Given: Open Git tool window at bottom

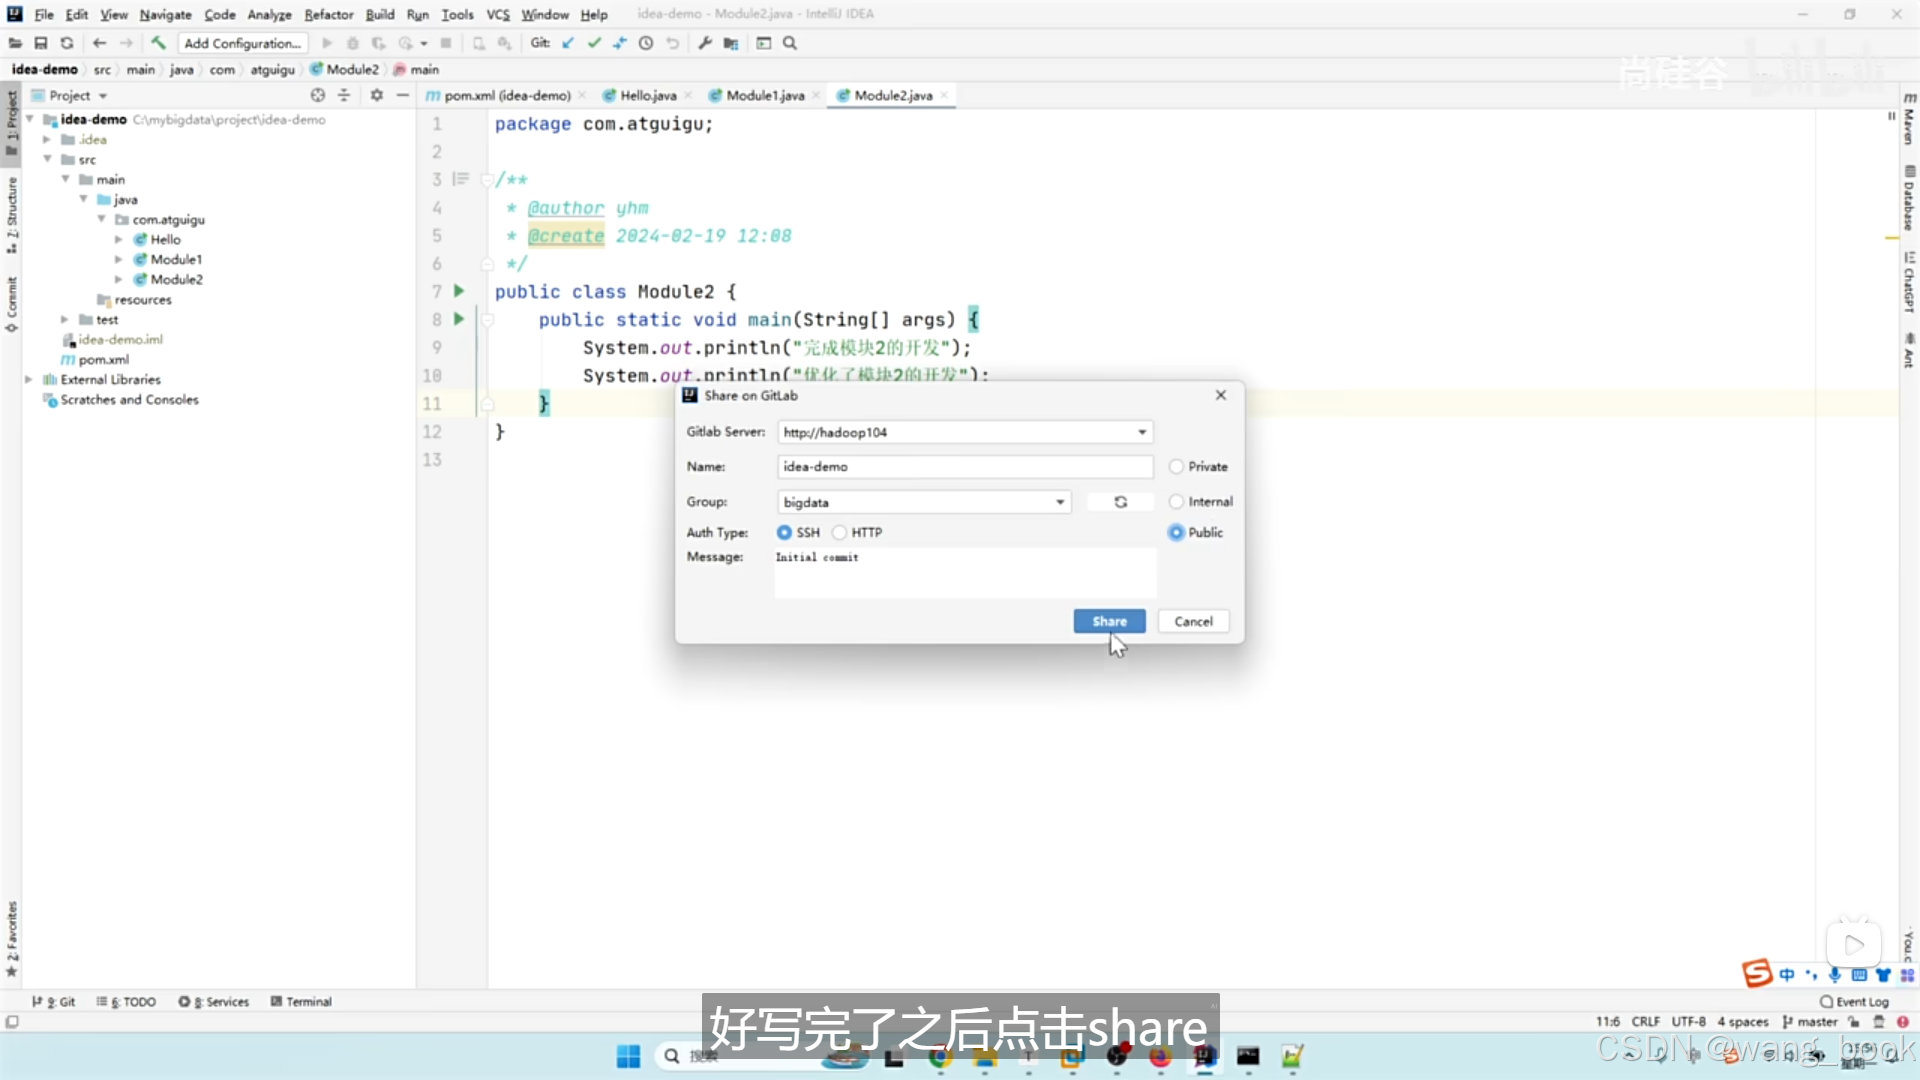Looking at the screenshot, I should [54, 1002].
